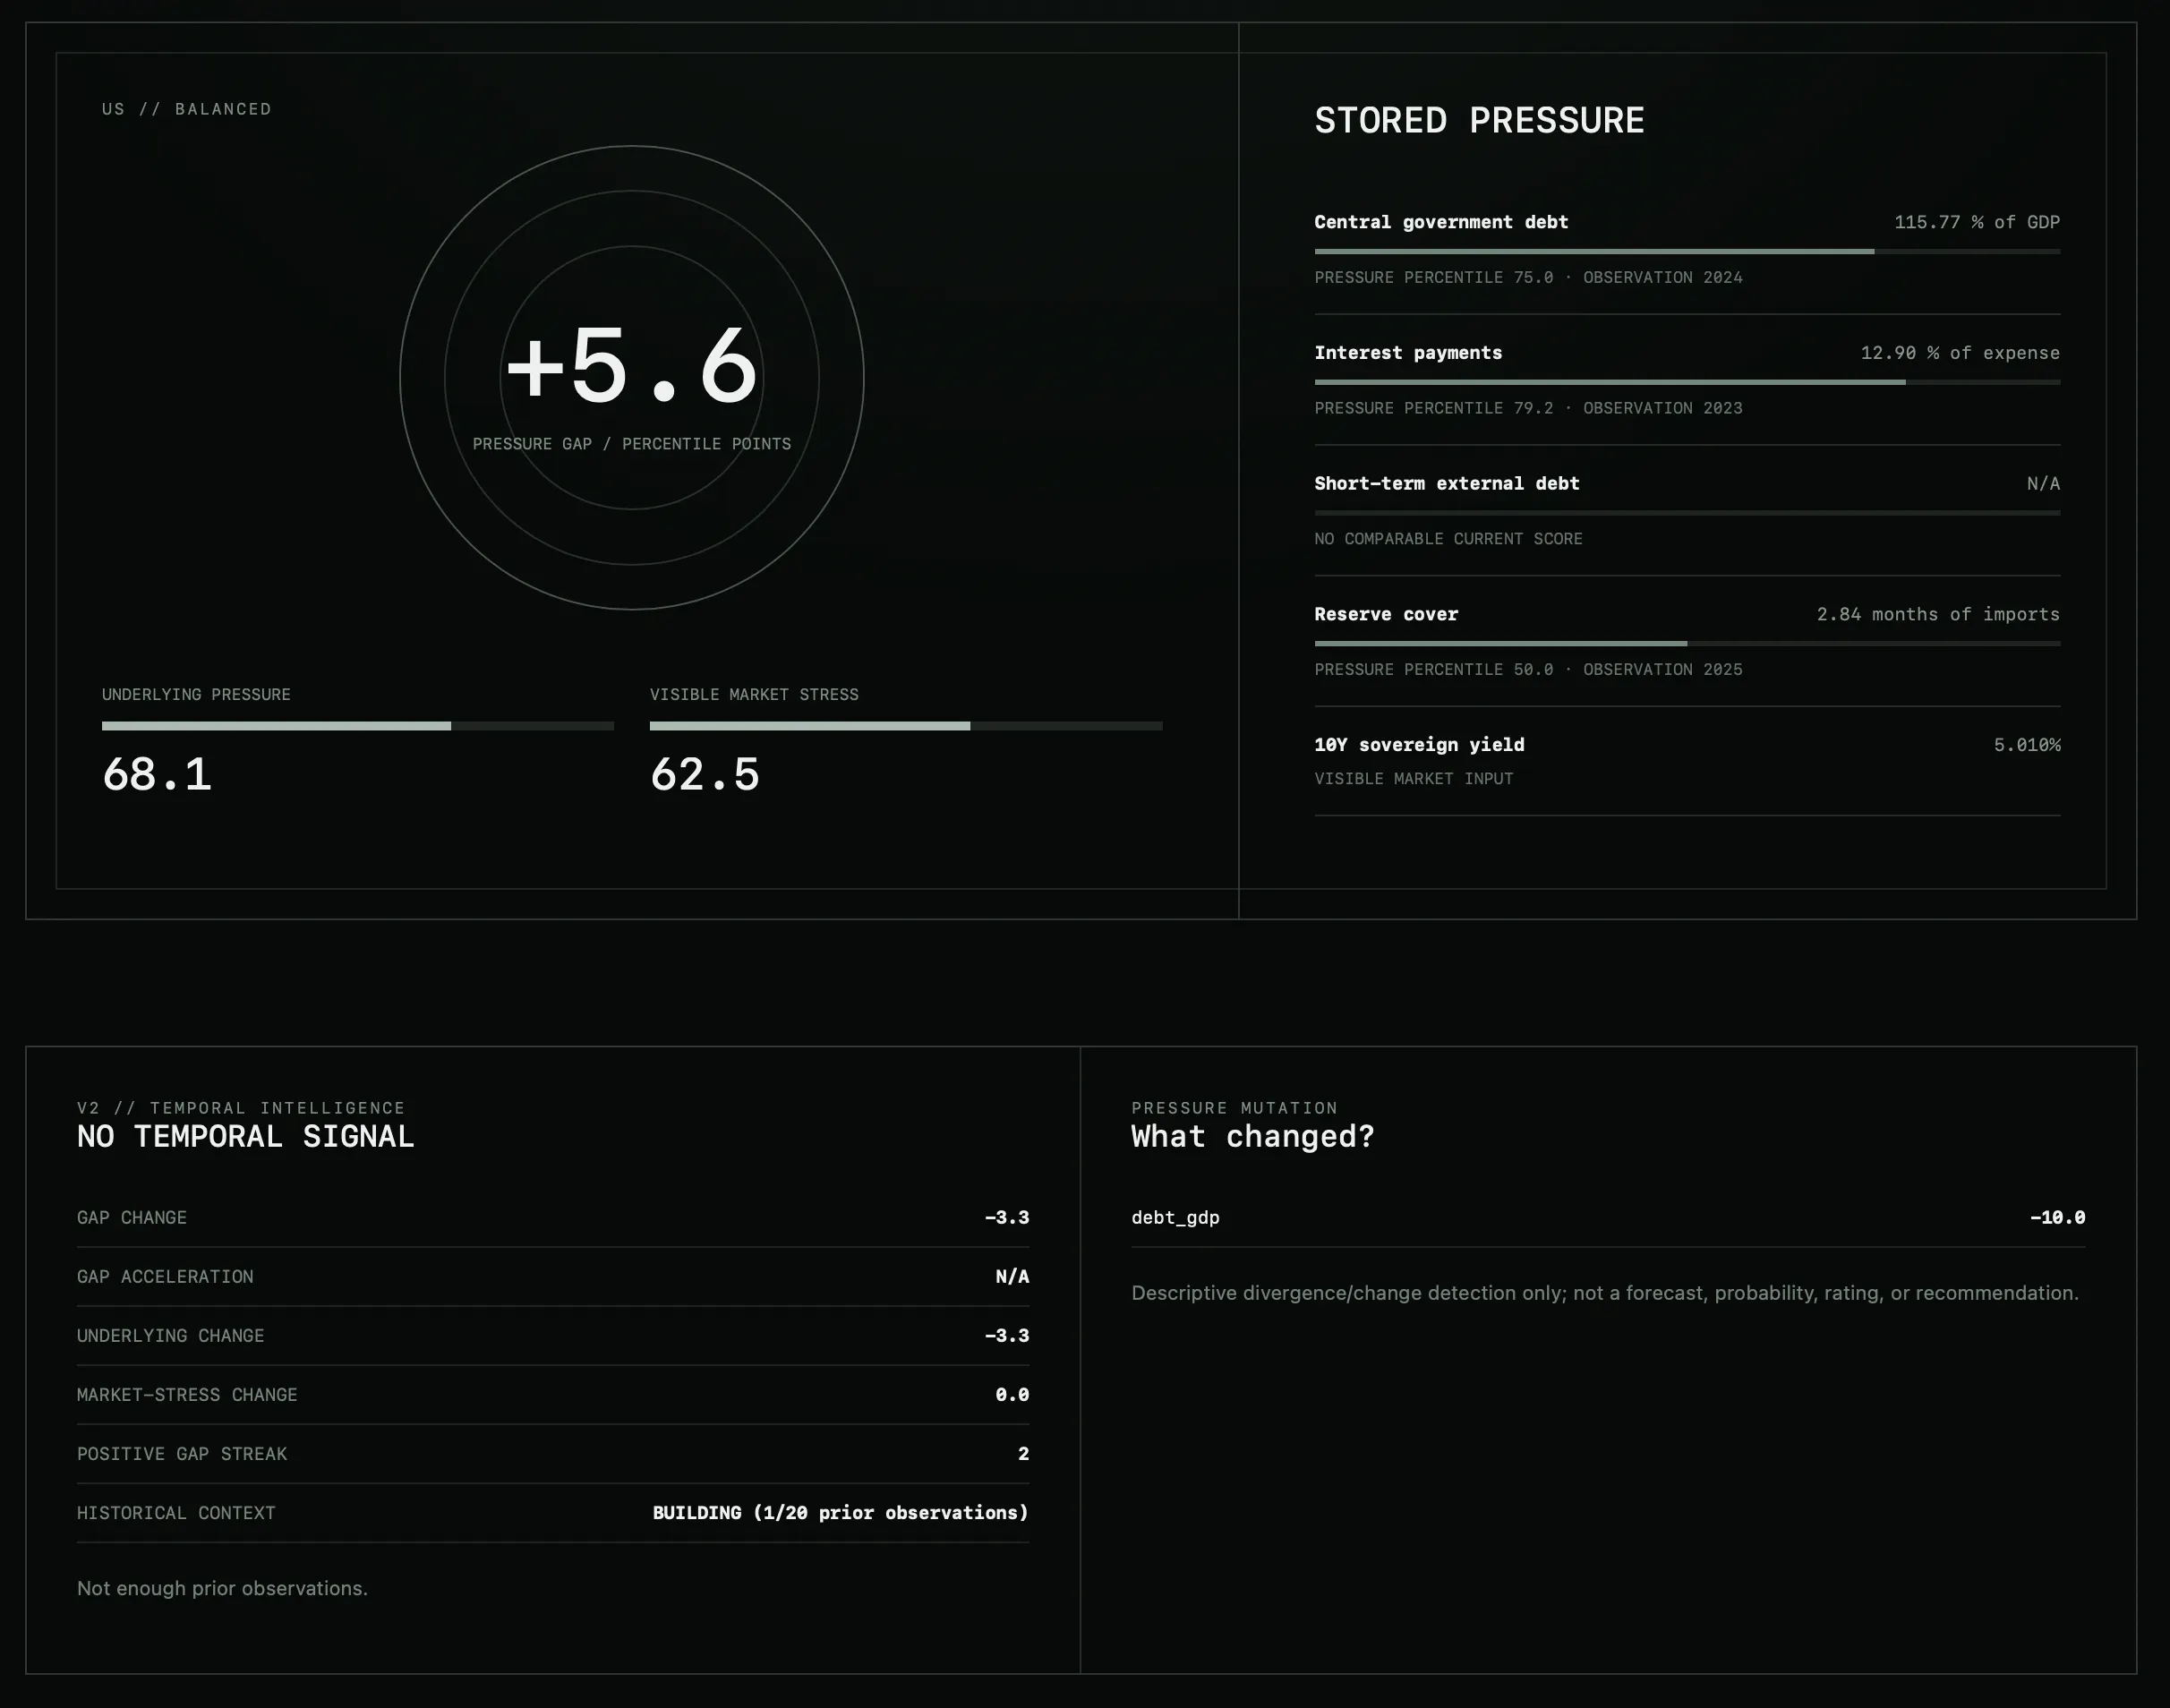Click the MARKET-STRESS CHANGE row label
This screenshot has height=1708, width=2170.
pos(187,1395)
